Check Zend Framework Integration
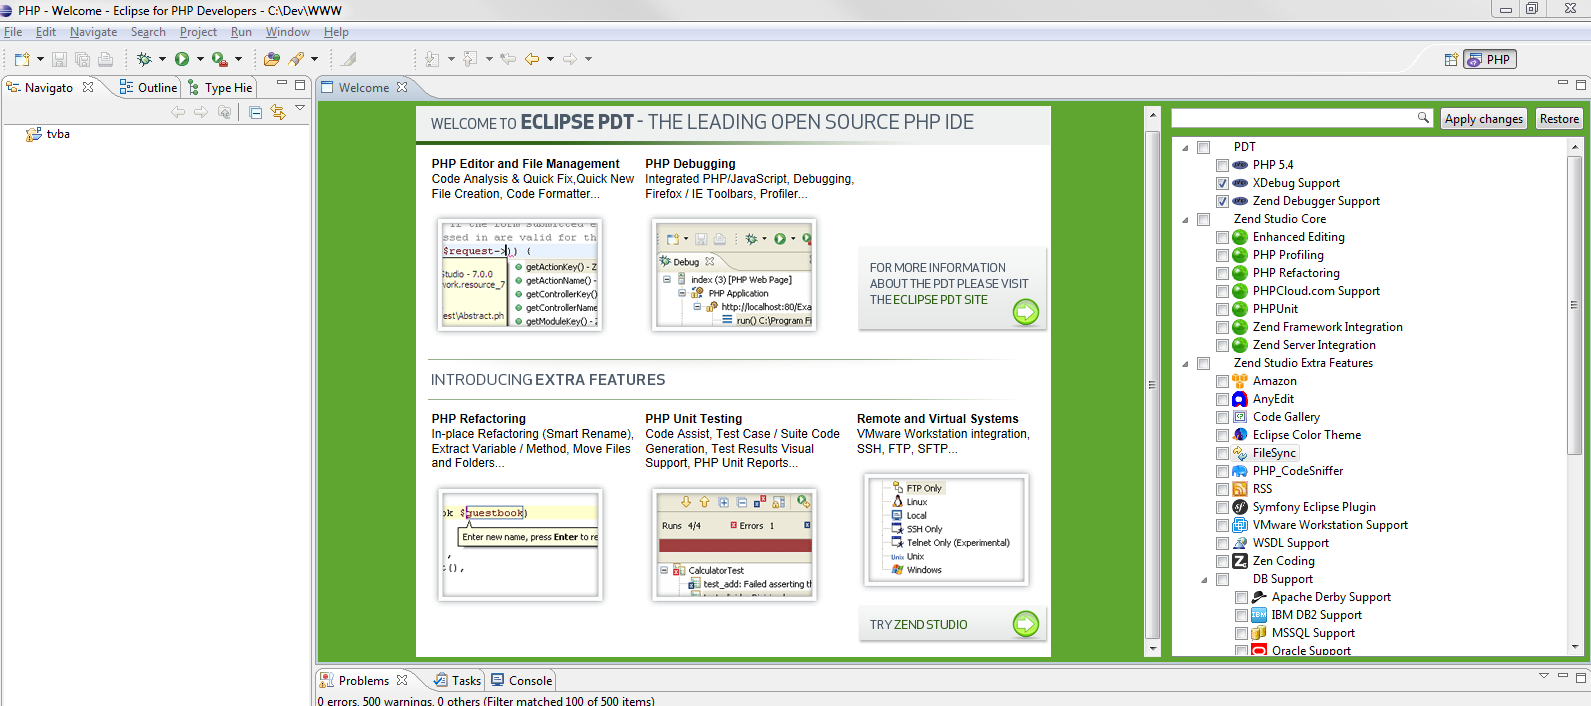 point(1222,327)
